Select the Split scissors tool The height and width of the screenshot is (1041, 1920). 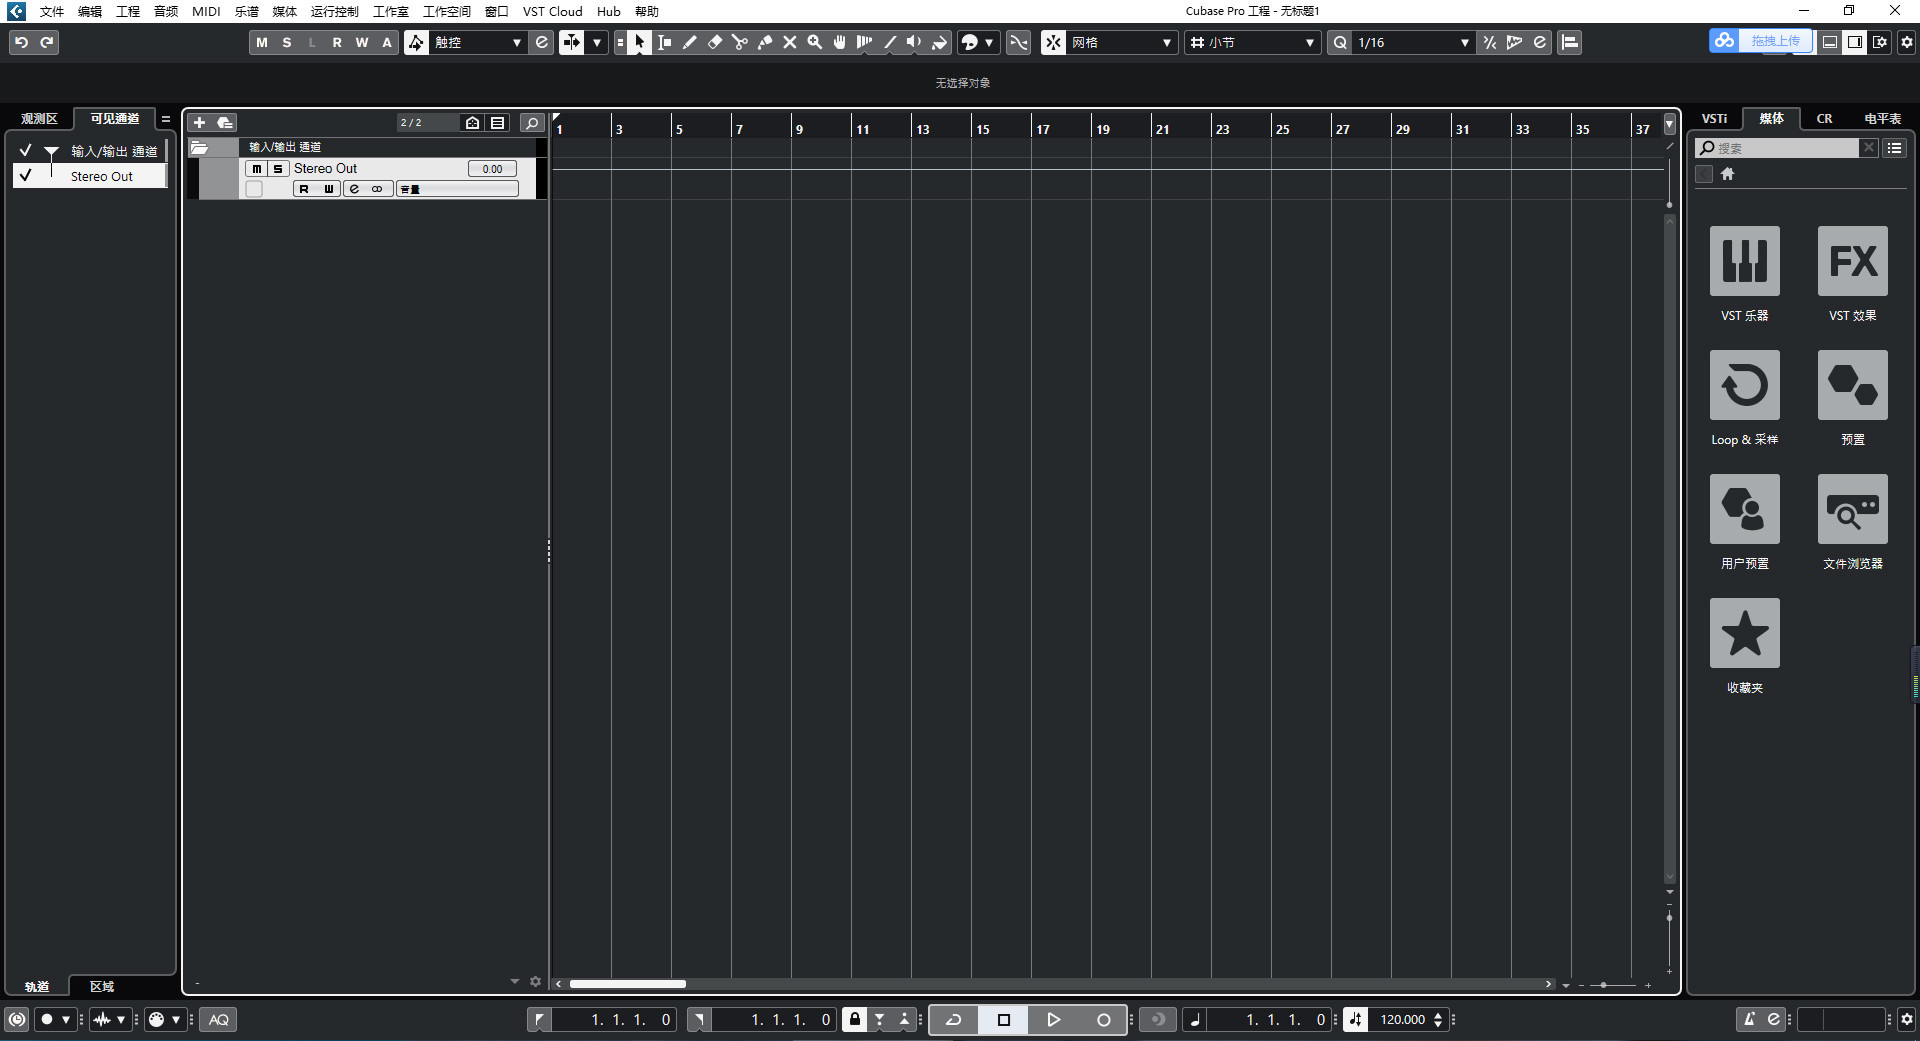coord(740,42)
